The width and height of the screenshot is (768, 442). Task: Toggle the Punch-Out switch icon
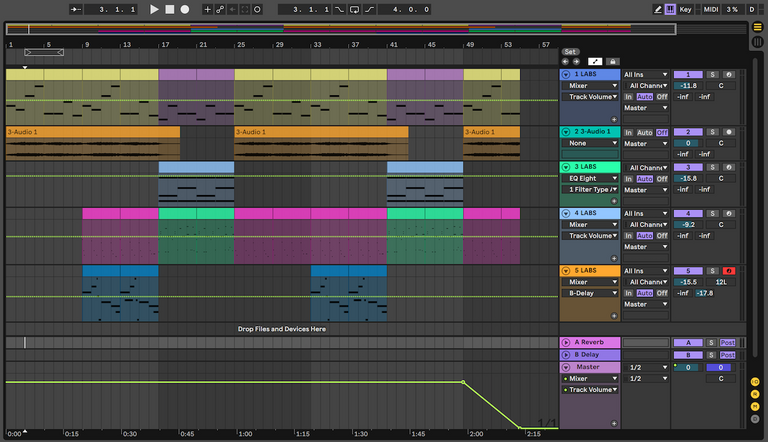(369, 9)
